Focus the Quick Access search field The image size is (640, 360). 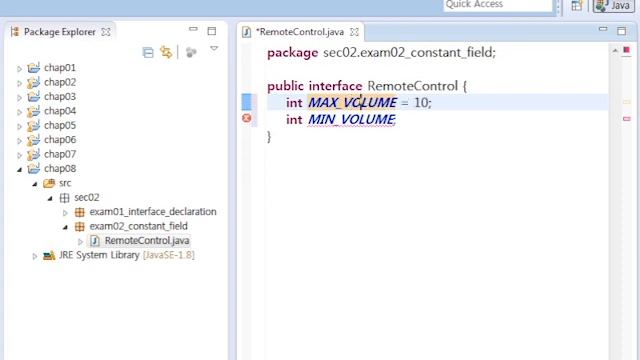[x=498, y=5]
